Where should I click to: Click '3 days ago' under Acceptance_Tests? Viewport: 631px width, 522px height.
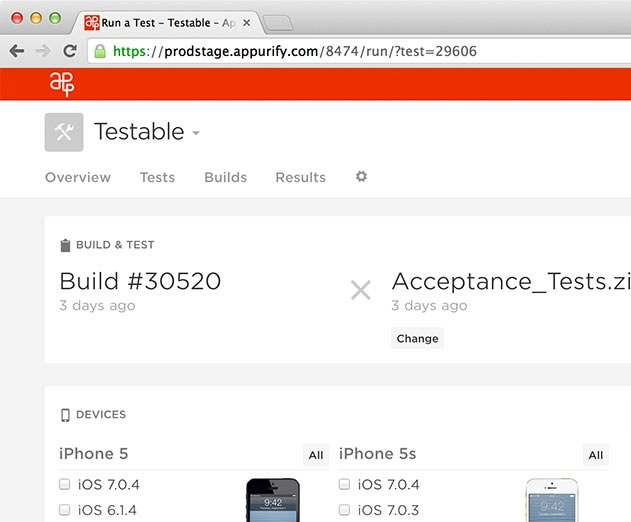(429, 306)
